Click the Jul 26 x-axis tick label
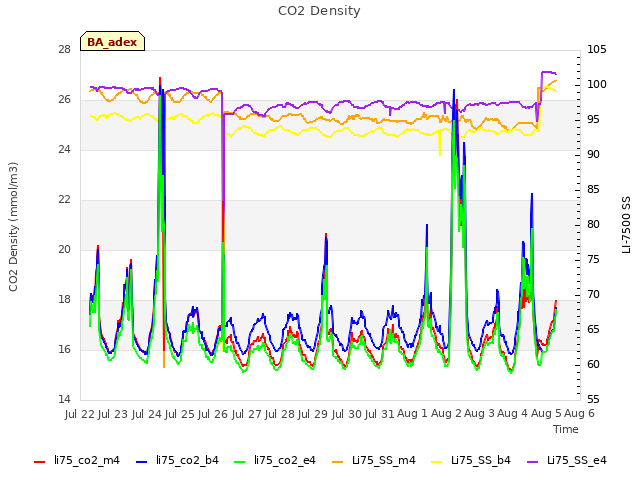Screen dimensions: 640x480 (212, 414)
